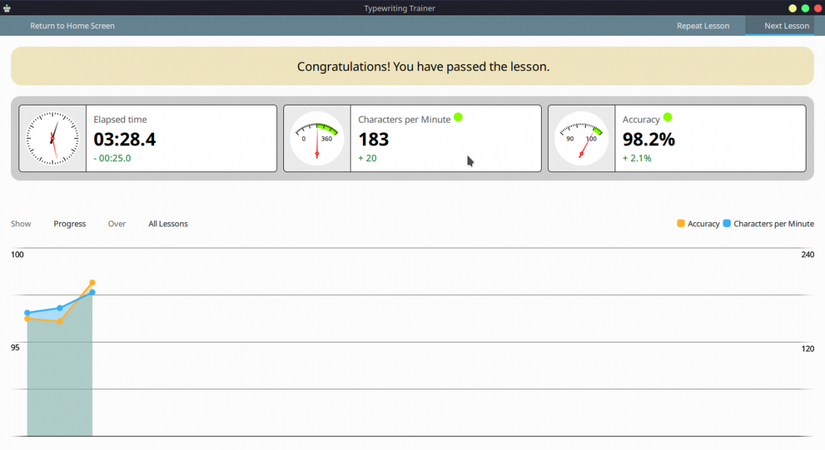Close the Typewriting Trainer window
Viewport: 825px width, 450px height.
818,8
